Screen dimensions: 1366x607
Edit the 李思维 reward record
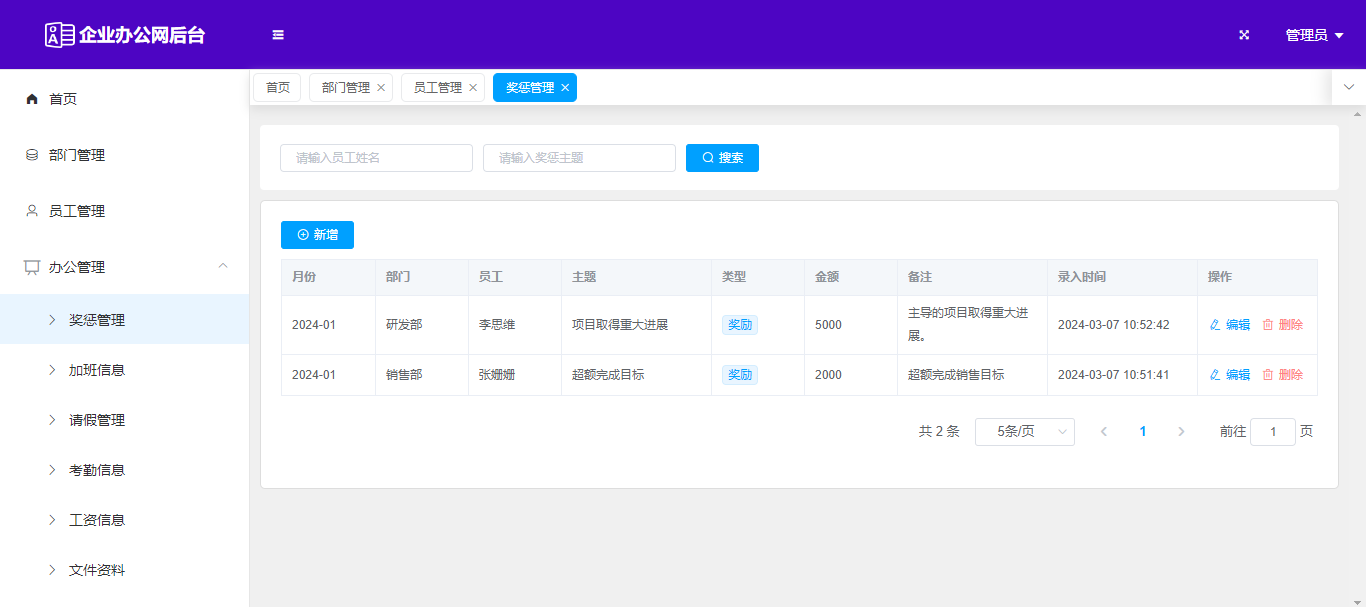(1230, 325)
